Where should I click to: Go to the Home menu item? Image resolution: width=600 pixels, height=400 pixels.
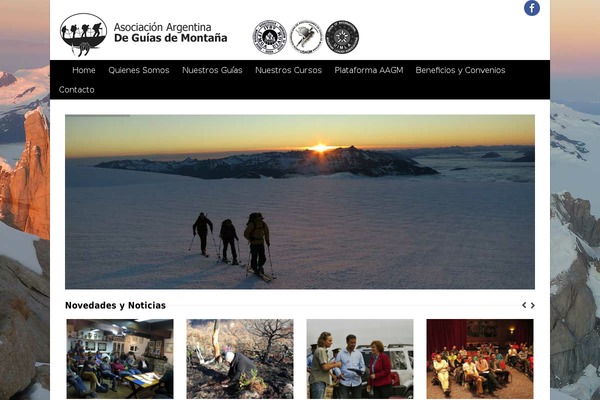click(x=84, y=70)
